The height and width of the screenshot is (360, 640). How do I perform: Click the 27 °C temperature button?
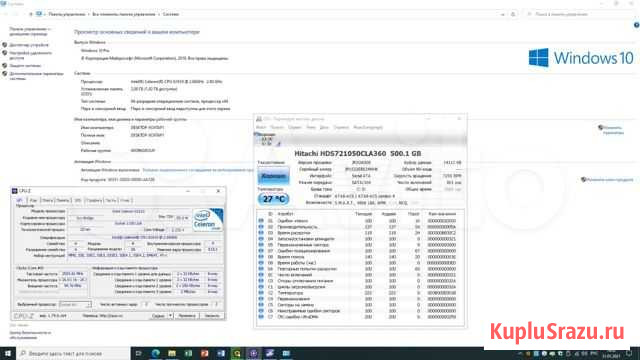[273, 199]
